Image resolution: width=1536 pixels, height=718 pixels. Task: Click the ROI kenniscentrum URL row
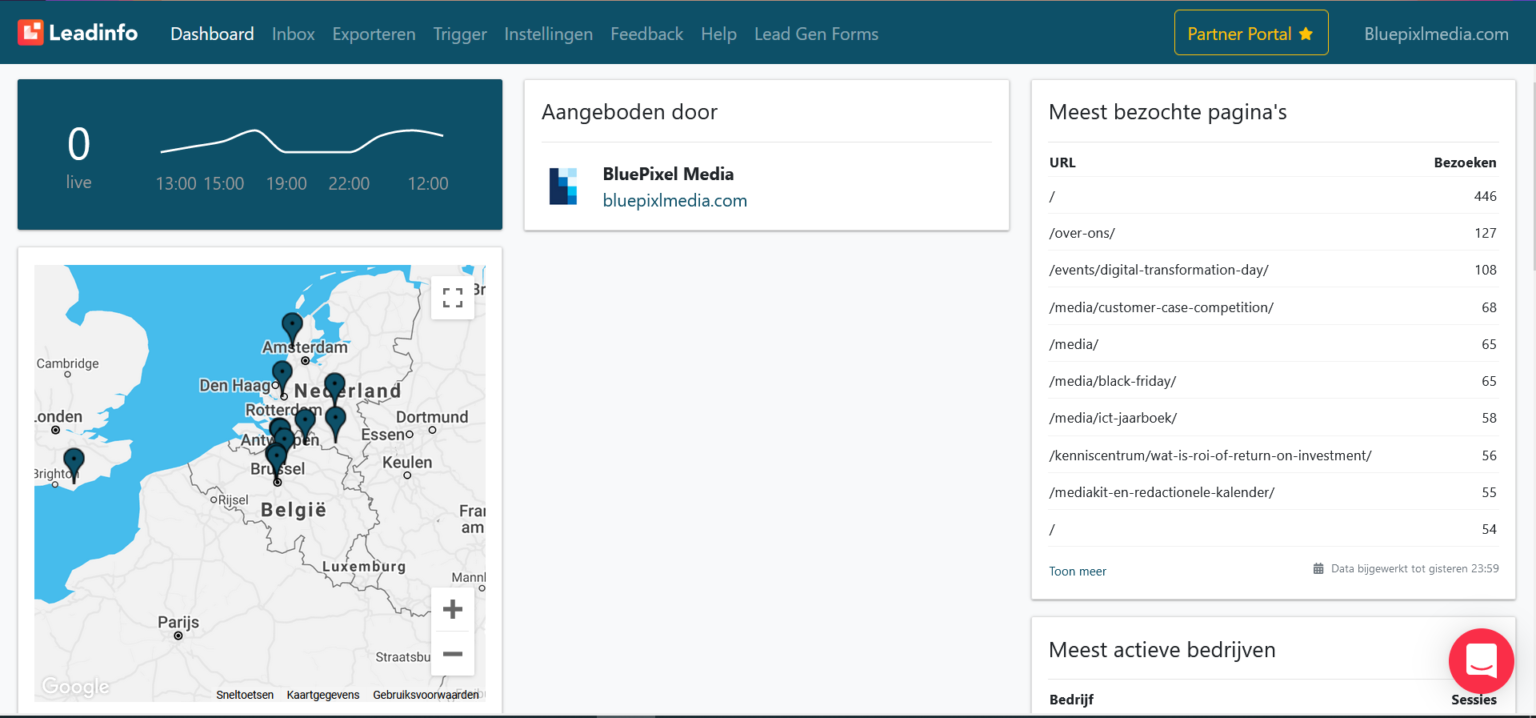point(1273,455)
